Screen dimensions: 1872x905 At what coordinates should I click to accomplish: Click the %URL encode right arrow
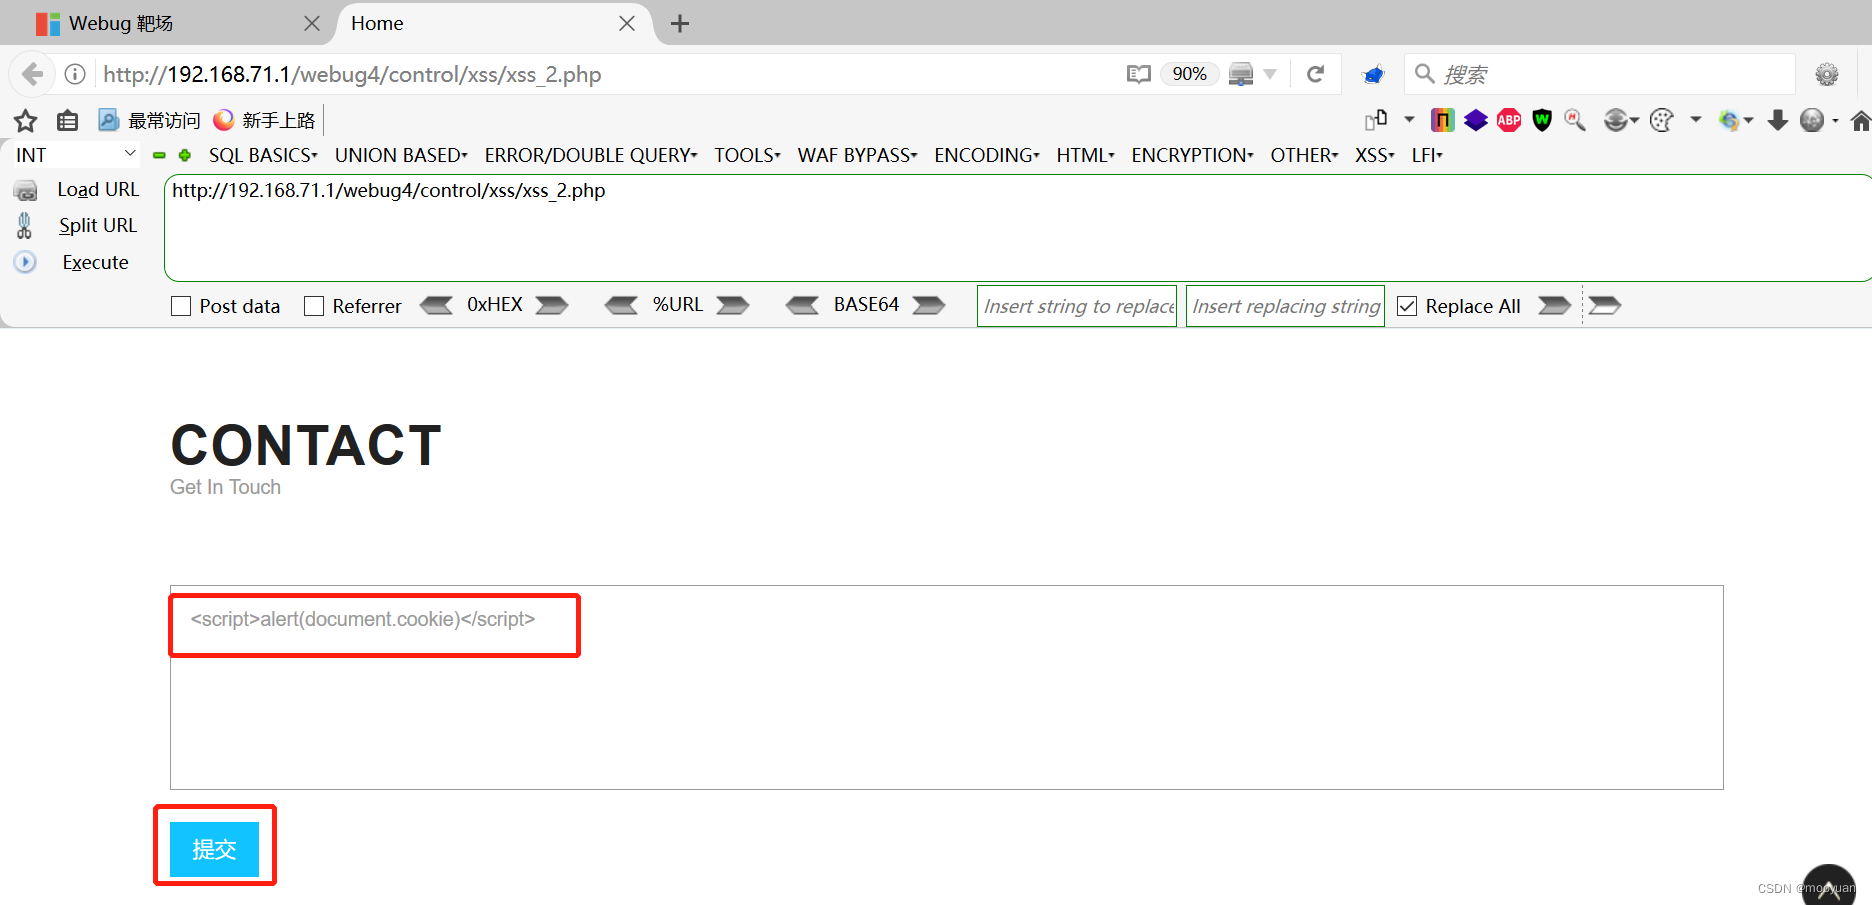click(x=733, y=305)
